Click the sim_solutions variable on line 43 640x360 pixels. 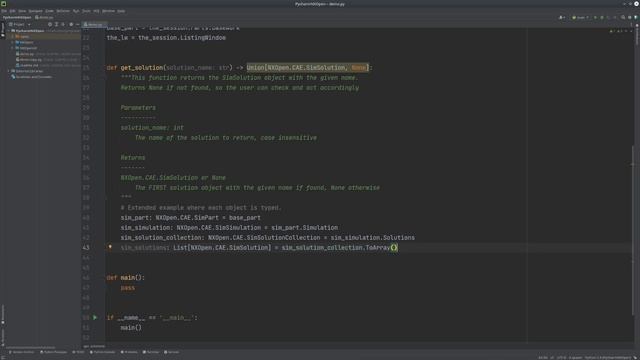(144, 248)
